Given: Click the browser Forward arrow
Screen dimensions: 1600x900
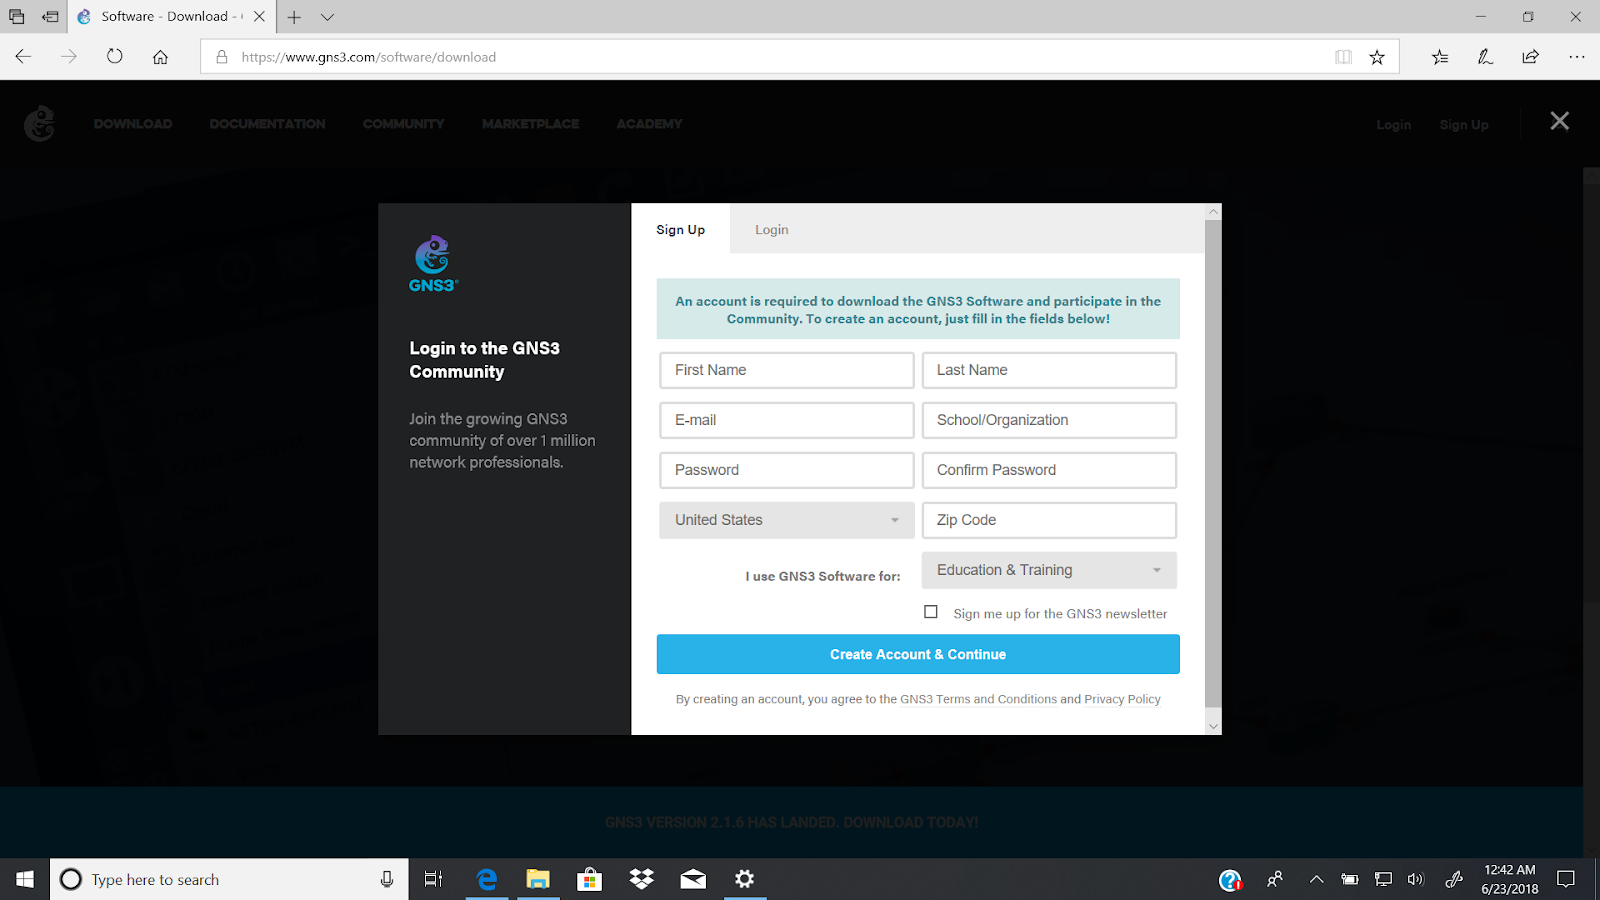Looking at the screenshot, I should (x=69, y=57).
